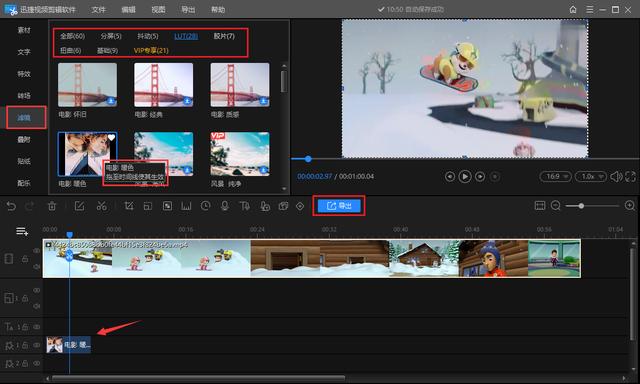Click filter list scroll up arrow
The height and width of the screenshot is (384, 640).
(284, 65)
